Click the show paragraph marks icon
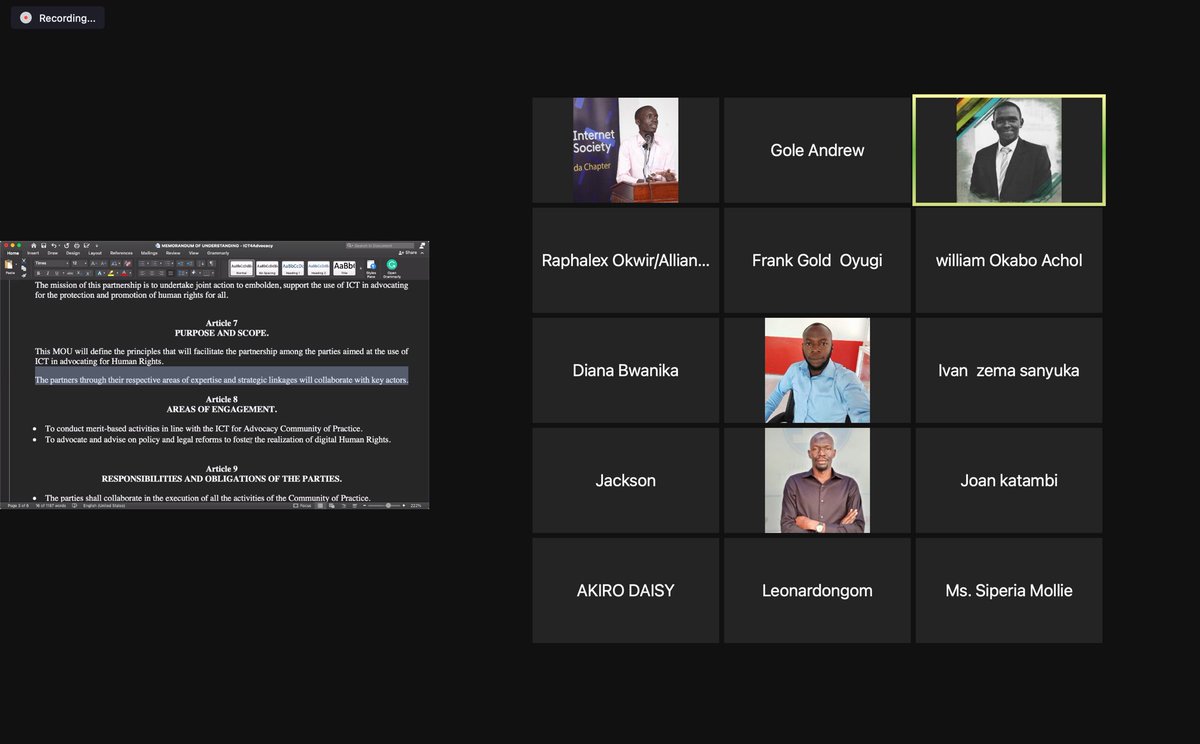1200x744 pixels. tap(211, 263)
